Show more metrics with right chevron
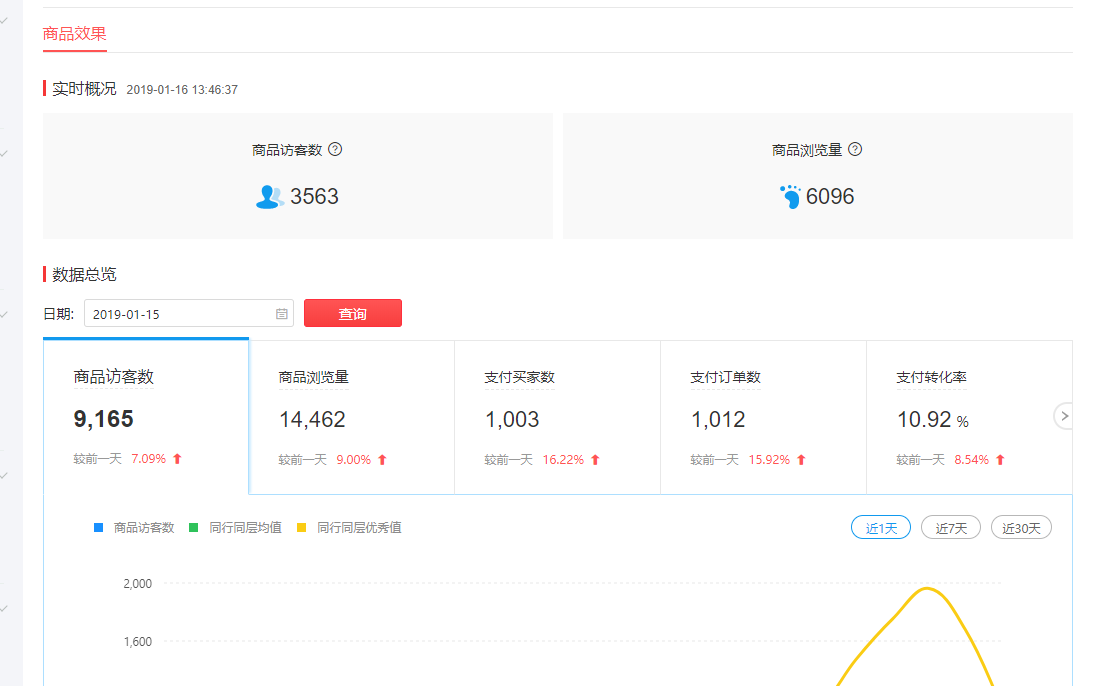The width and height of the screenshot is (1117, 686). click(x=1064, y=416)
